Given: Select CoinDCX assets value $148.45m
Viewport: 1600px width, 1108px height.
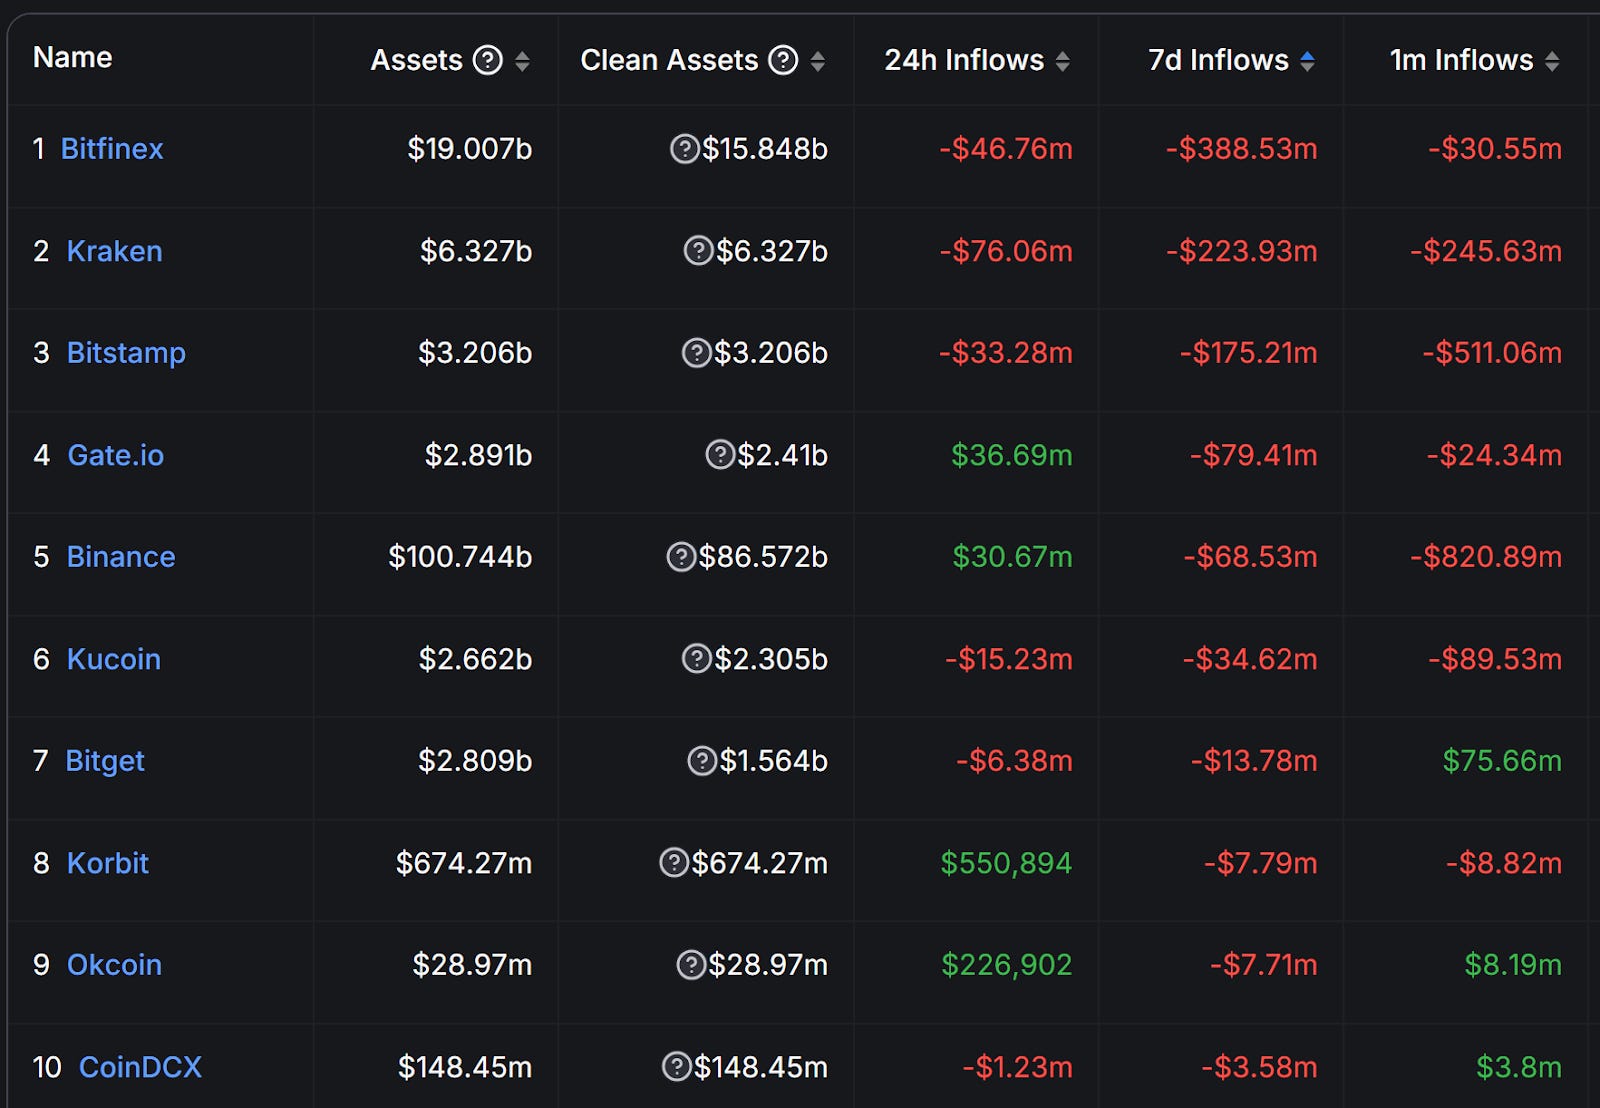Looking at the screenshot, I should coord(465,1067).
